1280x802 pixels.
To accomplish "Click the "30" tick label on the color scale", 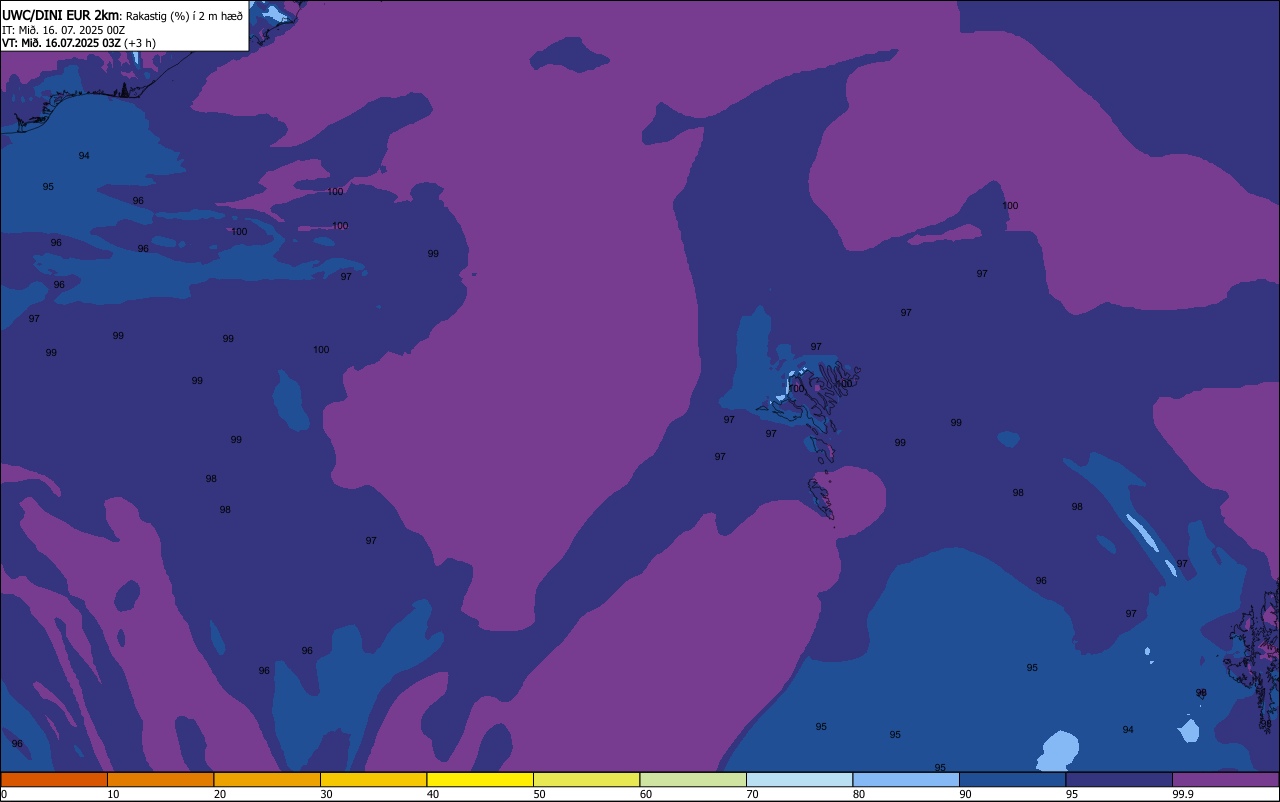I will [326, 794].
